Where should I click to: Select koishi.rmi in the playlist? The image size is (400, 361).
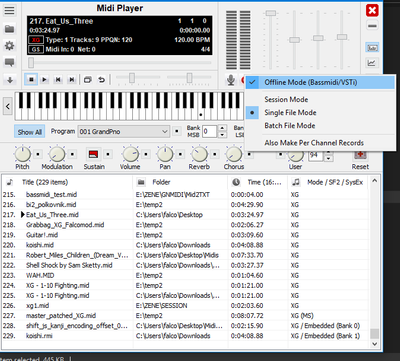tap(39, 336)
